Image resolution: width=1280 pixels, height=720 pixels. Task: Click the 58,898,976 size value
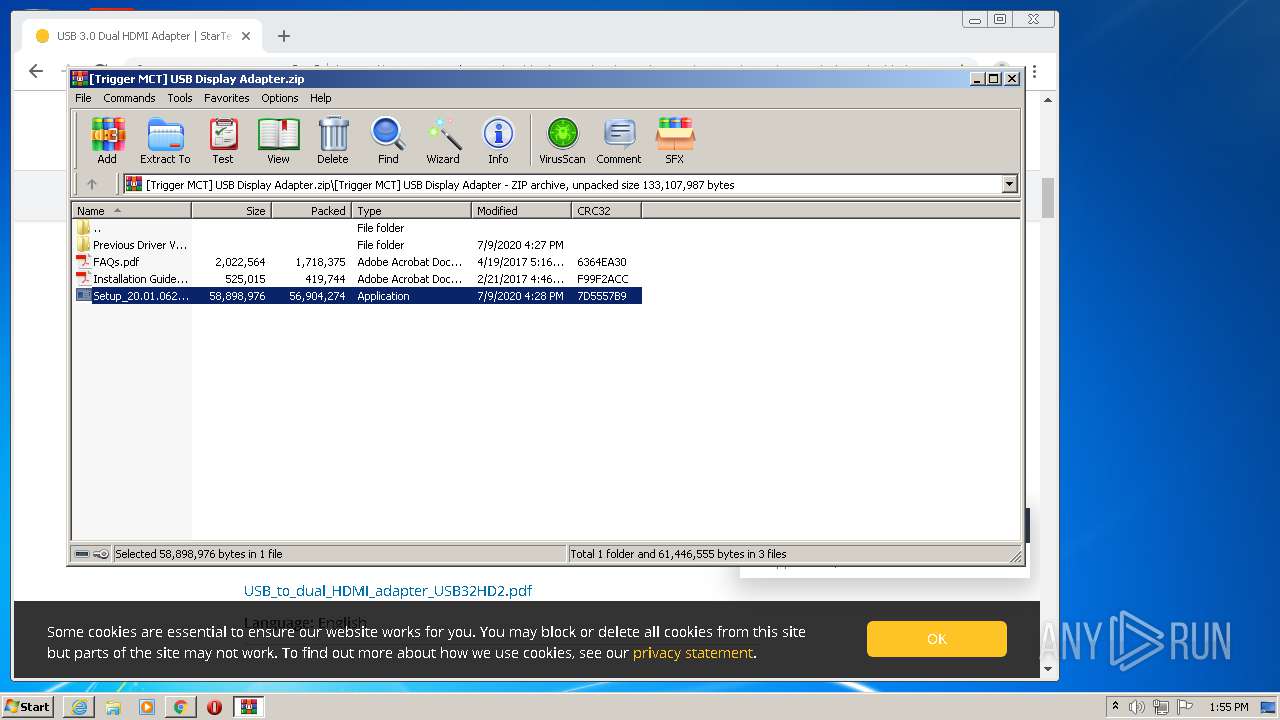(x=237, y=296)
